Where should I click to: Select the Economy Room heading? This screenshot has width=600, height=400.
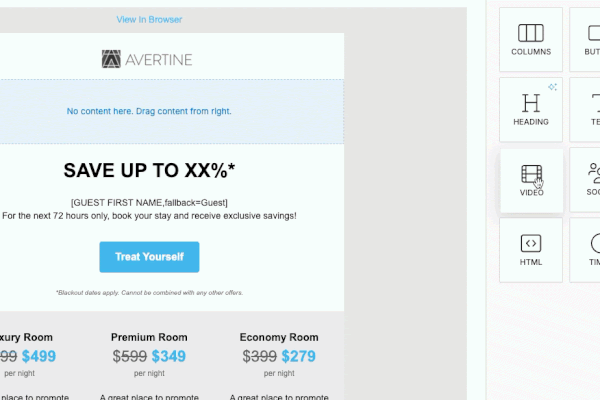tap(279, 338)
